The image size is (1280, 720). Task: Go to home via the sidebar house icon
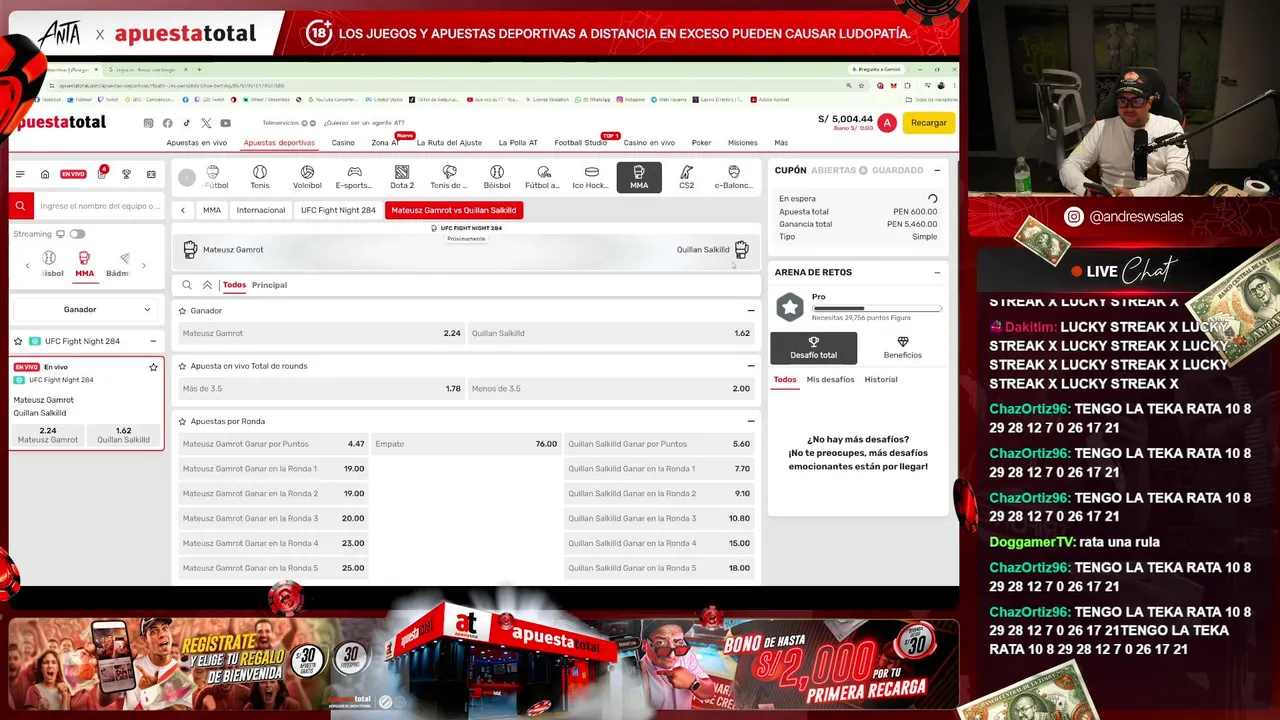tap(45, 174)
